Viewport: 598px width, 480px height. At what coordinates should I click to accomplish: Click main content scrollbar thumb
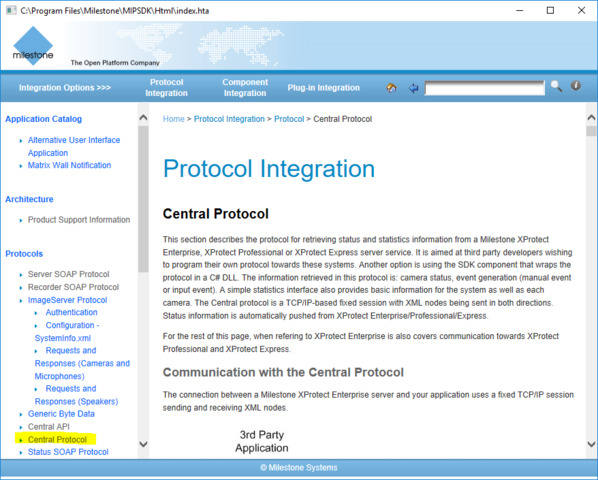point(591,131)
